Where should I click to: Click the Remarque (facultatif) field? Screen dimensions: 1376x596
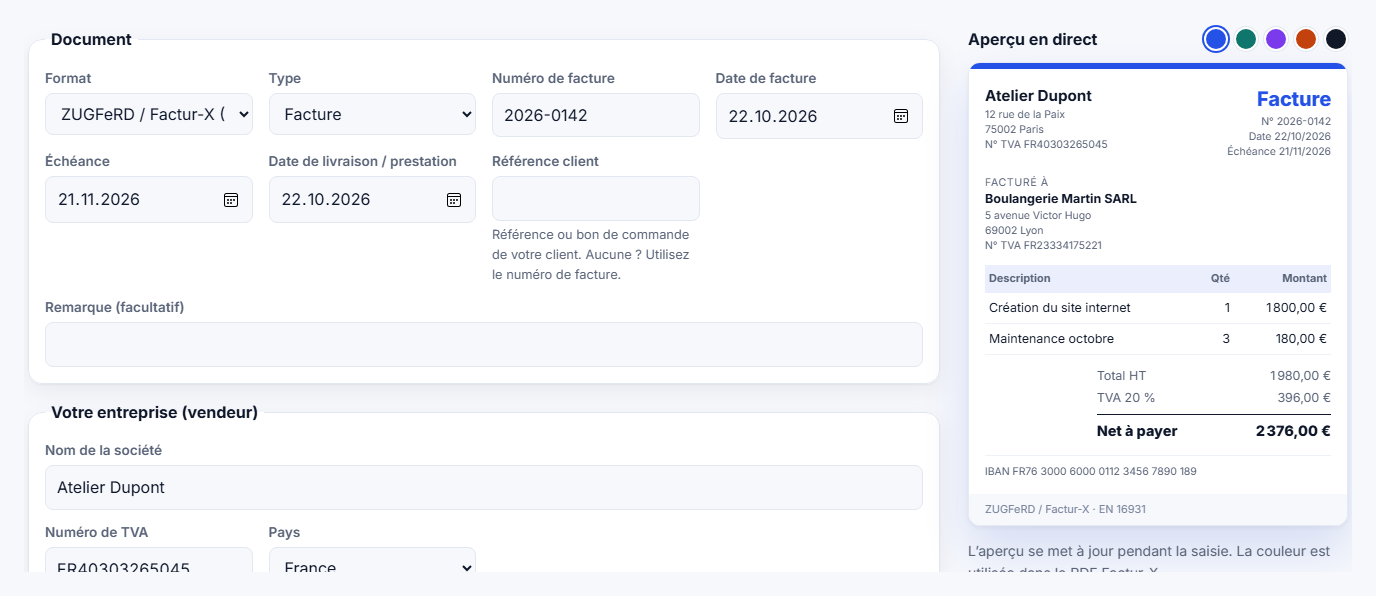484,344
